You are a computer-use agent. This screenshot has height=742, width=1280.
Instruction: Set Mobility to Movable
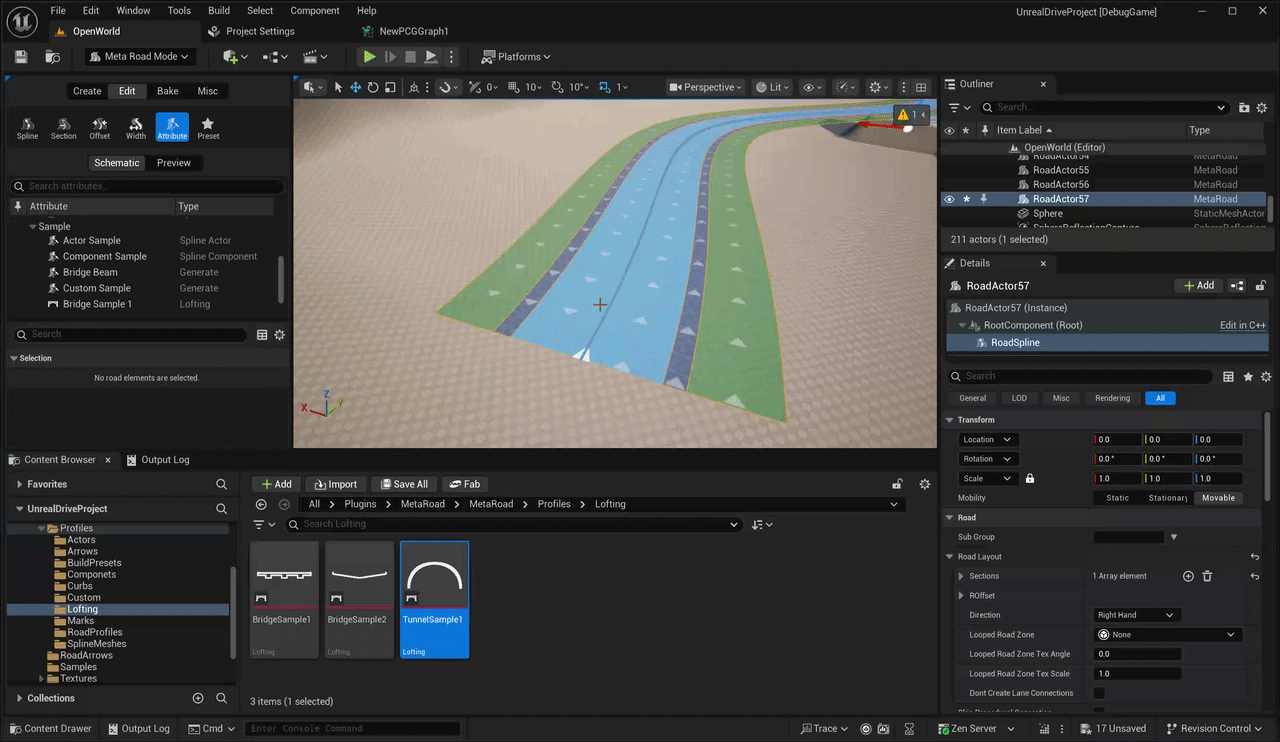click(x=1218, y=498)
